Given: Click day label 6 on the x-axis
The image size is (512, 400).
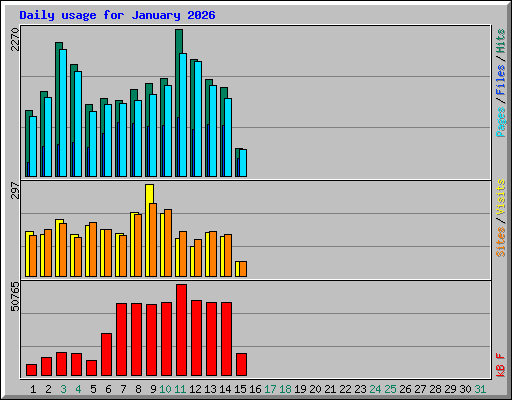Looking at the screenshot, I should pos(108,389).
